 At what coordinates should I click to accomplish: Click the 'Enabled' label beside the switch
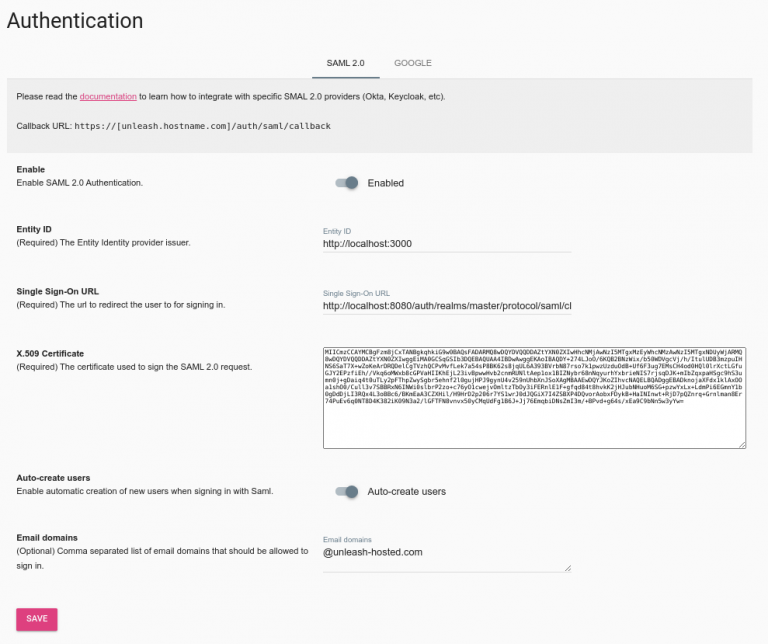coord(386,183)
